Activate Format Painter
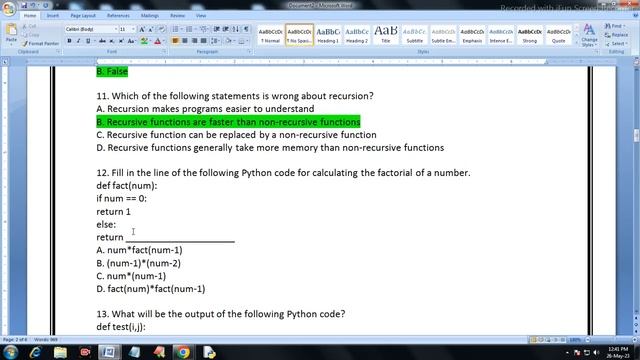640x360 pixels. (40, 43)
